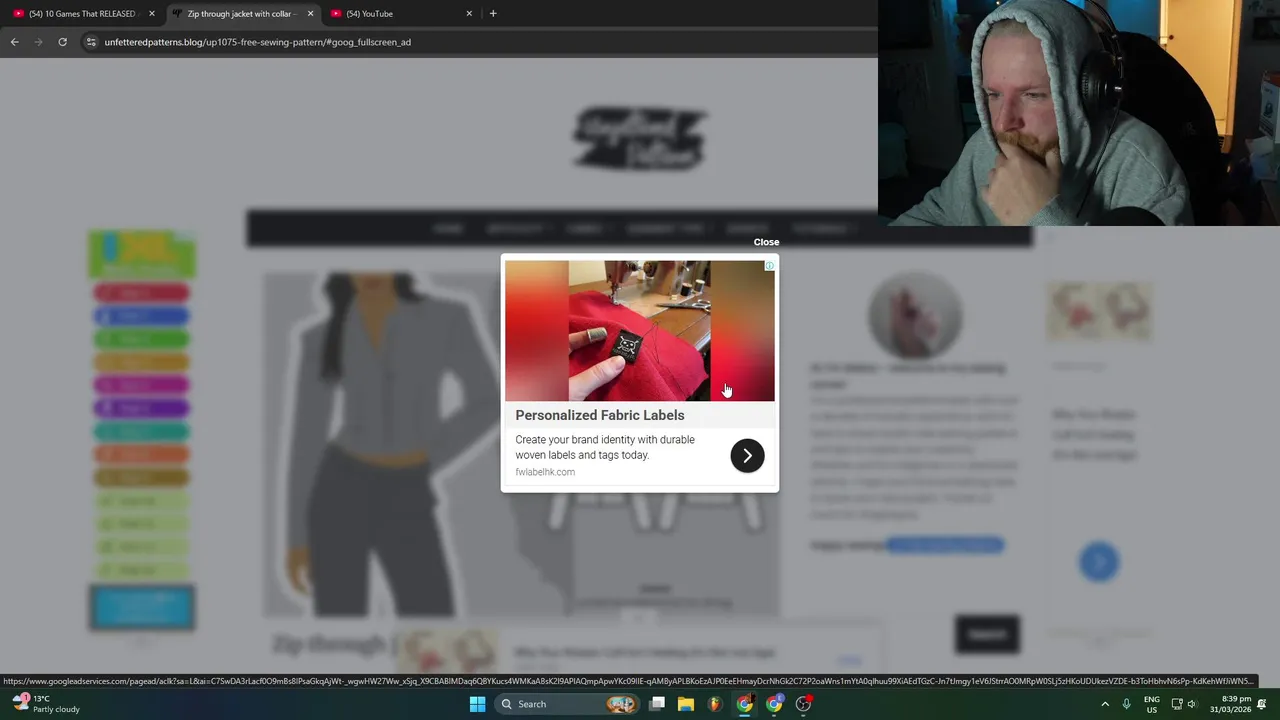The height and width of the screenshot is (720, 1280).
Task: Click the fabric label ad image
Action: (639, 331)
